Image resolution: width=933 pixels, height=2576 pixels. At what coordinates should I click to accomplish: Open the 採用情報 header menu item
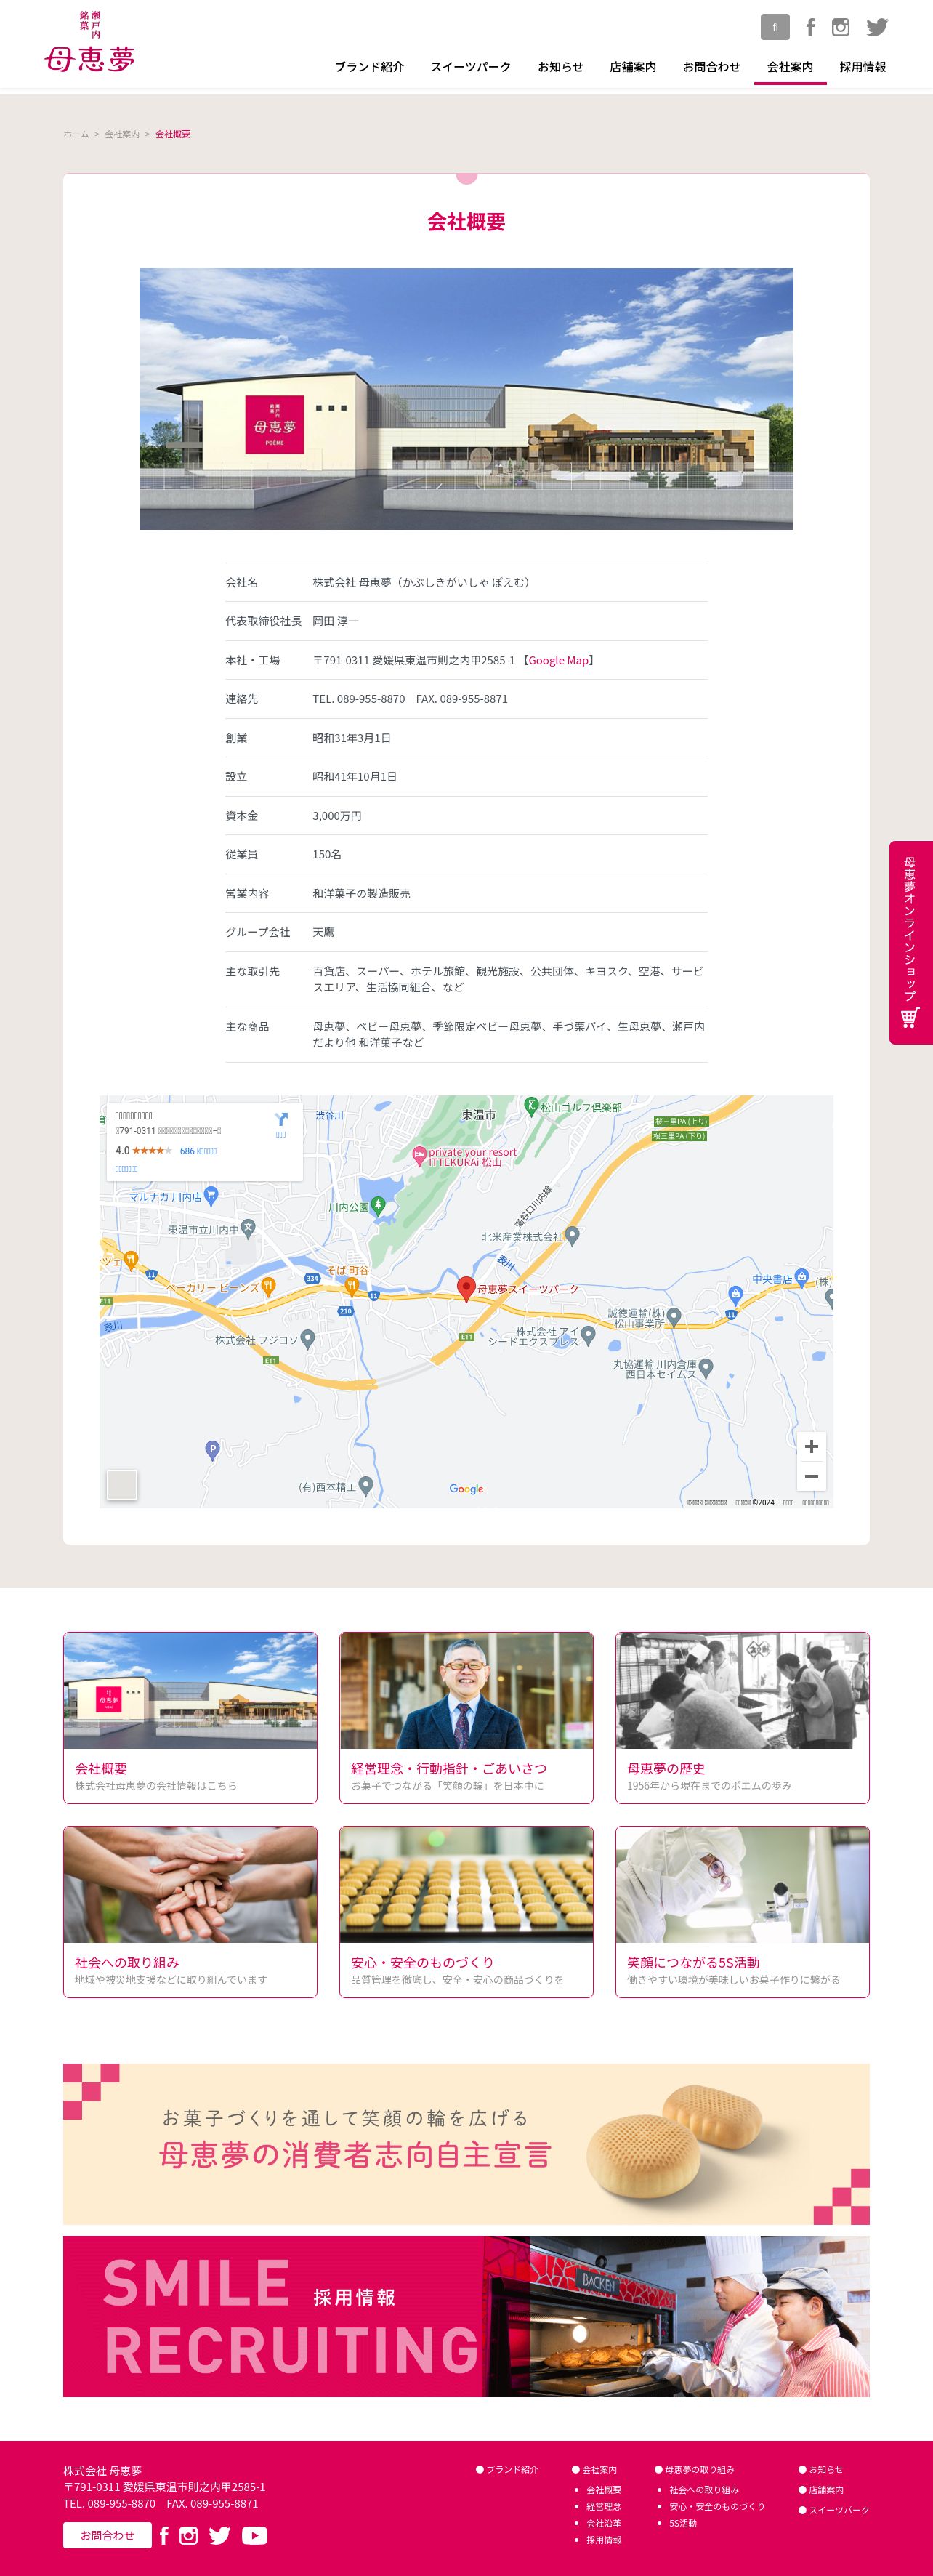click(862, 67)
